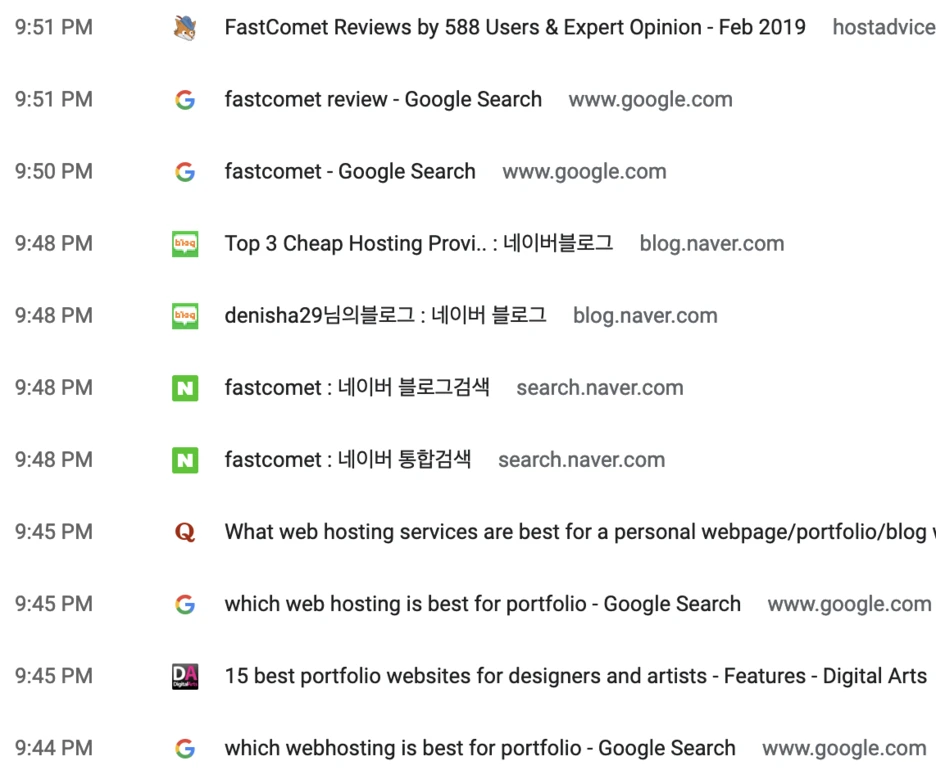Click the Google icon beside fastcomet review search
936x770 pixels.
tap(185, 99)
